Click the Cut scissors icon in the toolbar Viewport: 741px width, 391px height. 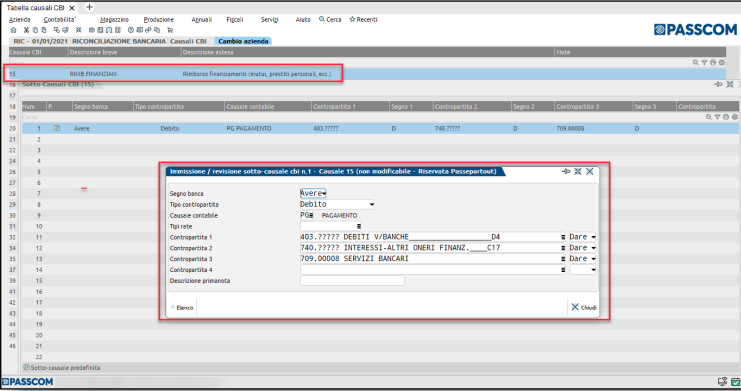(x=26, y=30)
